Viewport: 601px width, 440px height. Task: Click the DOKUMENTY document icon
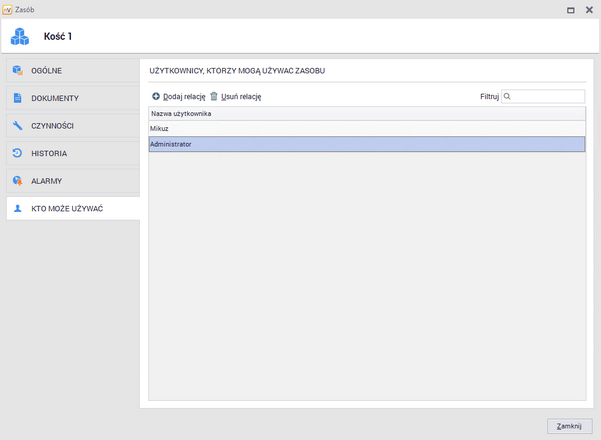click(18, 98)
